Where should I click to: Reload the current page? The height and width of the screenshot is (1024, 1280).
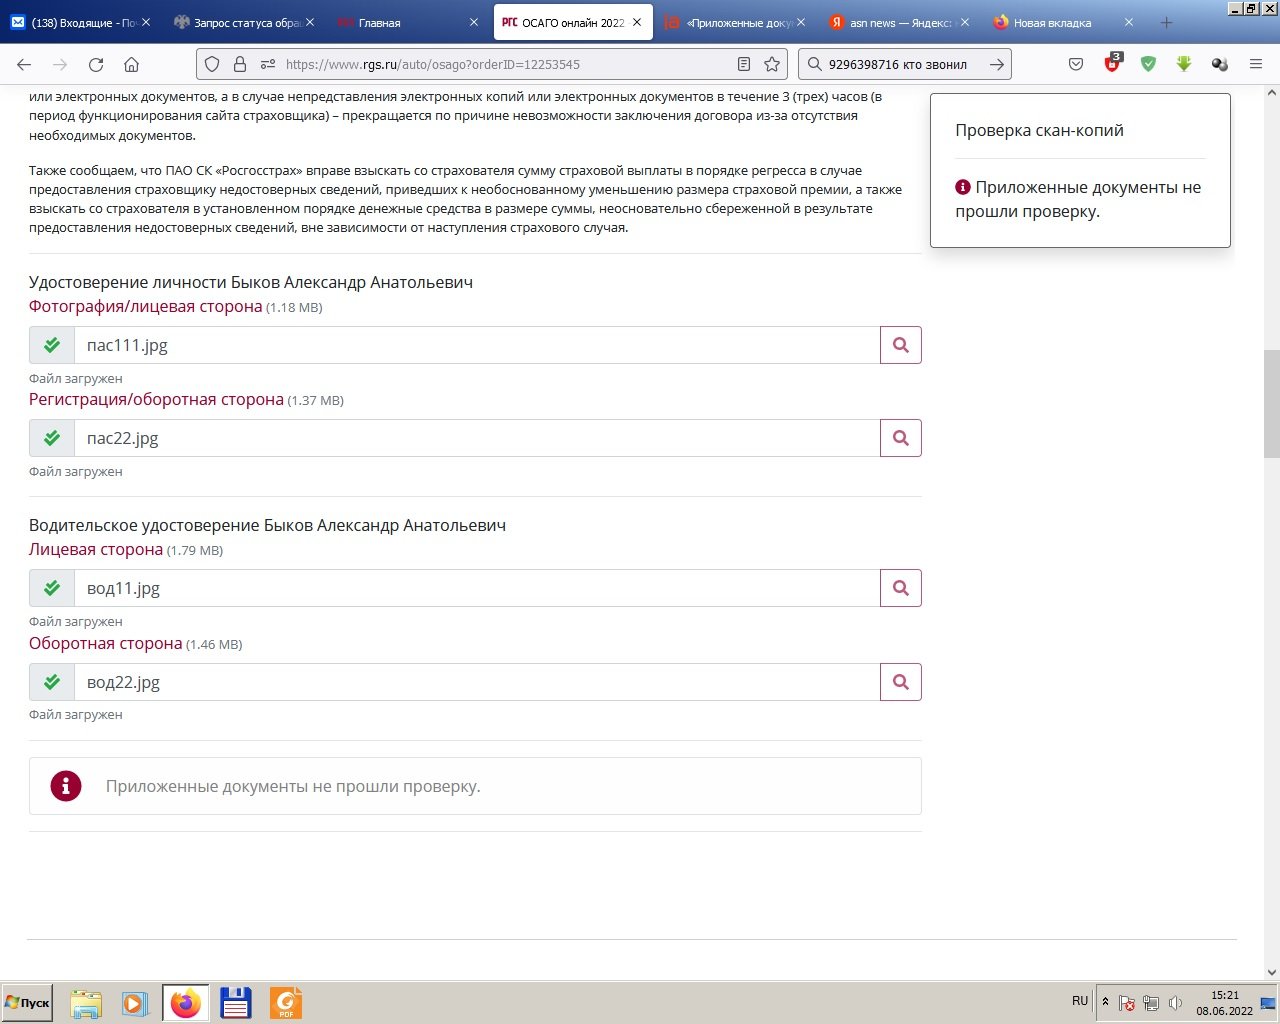pos(96,64)
